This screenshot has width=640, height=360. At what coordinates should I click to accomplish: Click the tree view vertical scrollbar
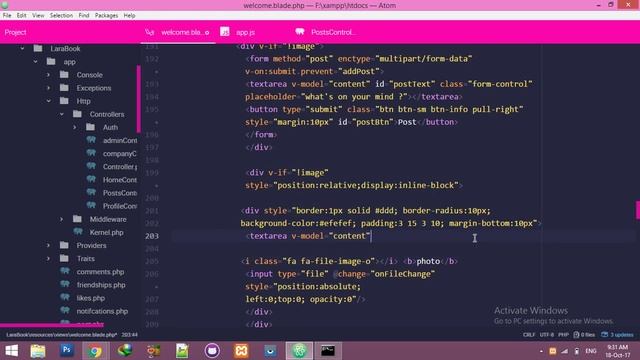click(139, 99)
